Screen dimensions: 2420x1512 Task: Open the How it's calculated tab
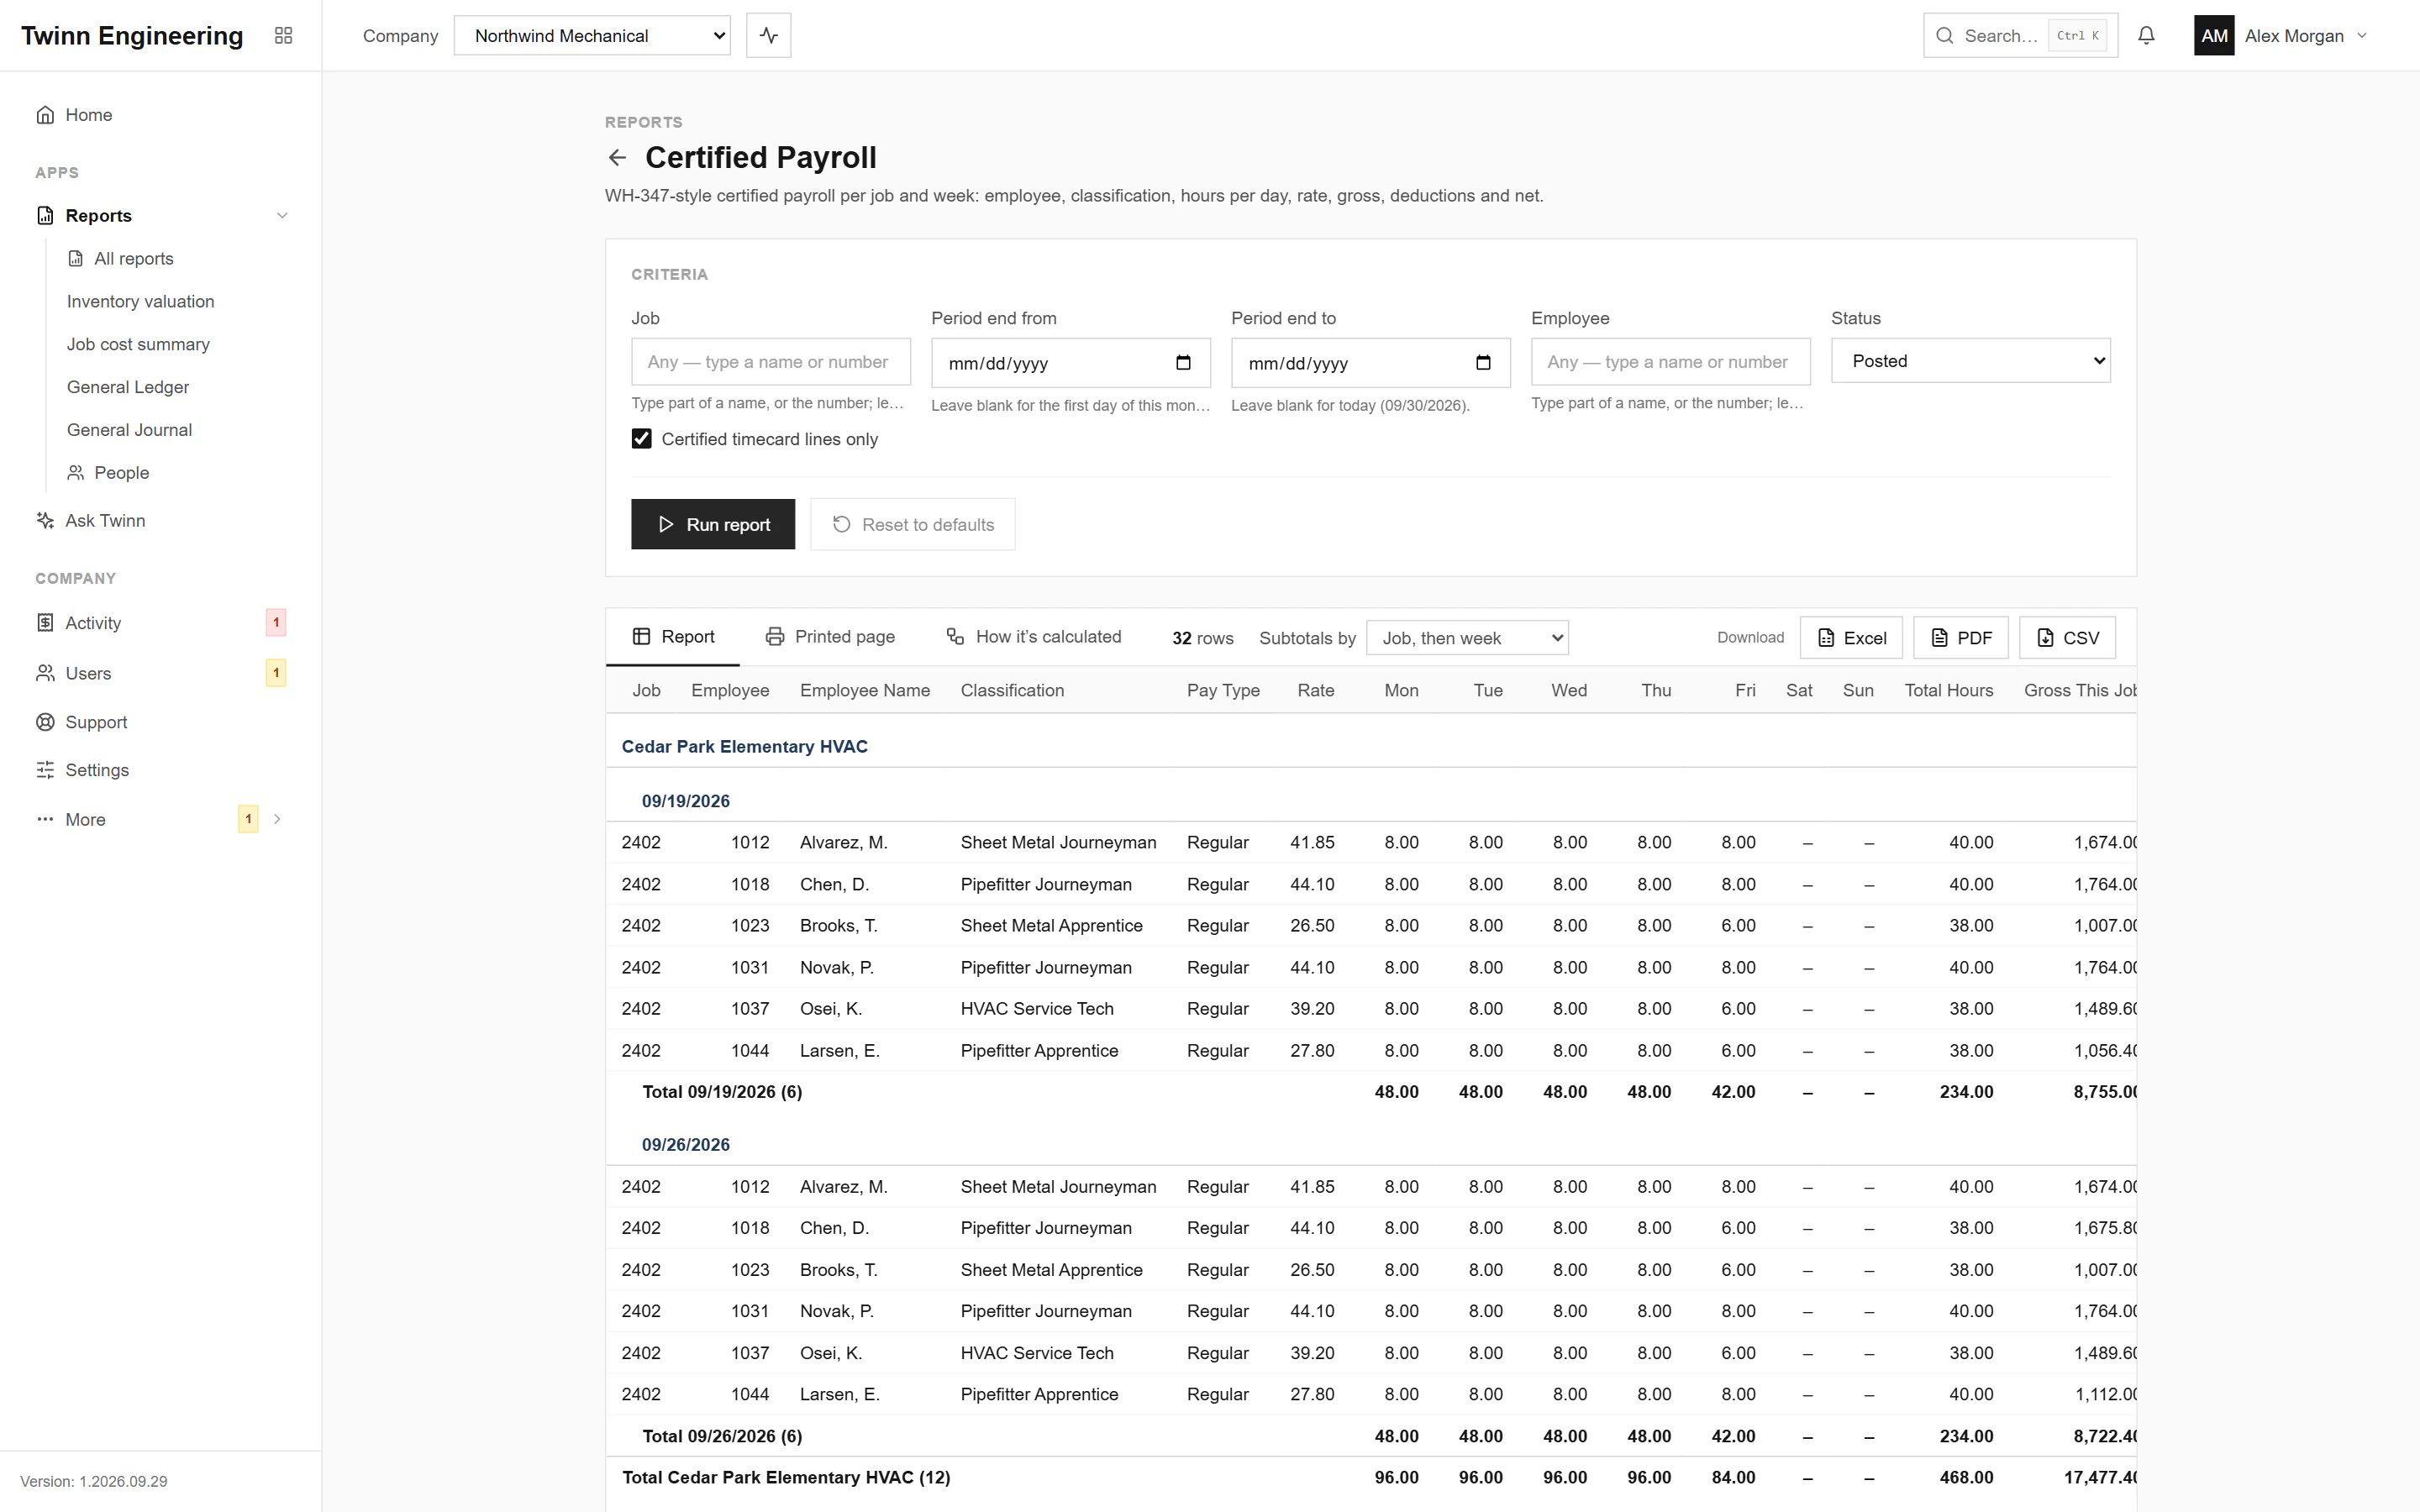[x=1034, y=637]
